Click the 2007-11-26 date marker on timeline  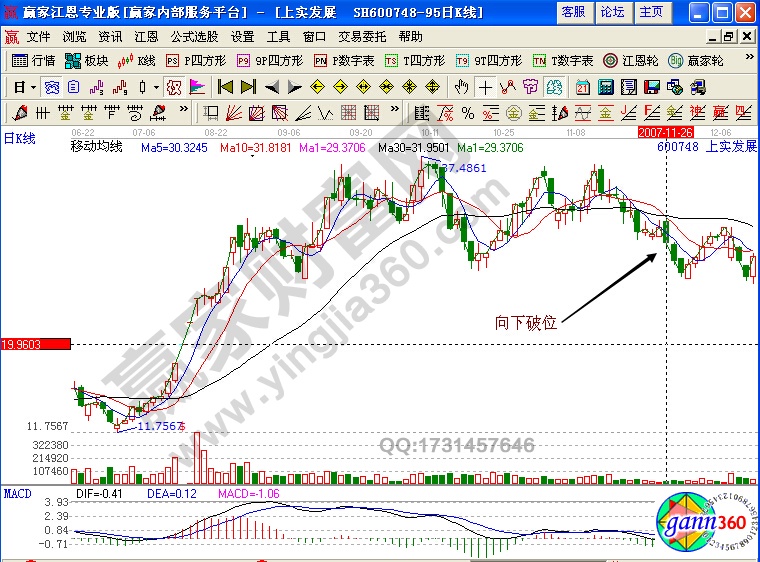[x=665, y=132]
